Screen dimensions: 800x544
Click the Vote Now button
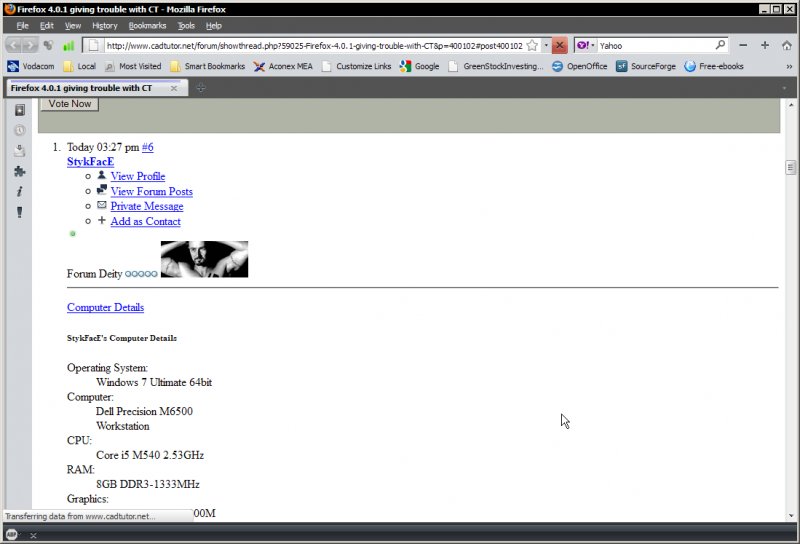[x=70, y=104]
